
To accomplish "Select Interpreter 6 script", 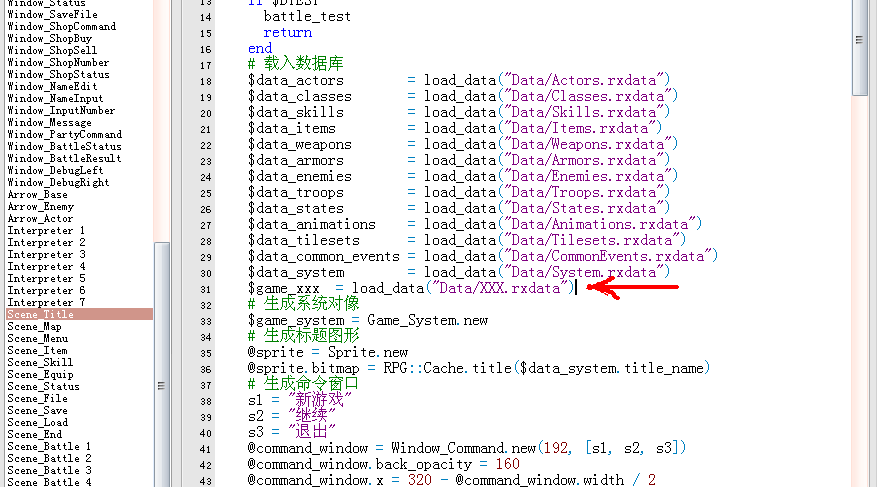I will [46, 291].
